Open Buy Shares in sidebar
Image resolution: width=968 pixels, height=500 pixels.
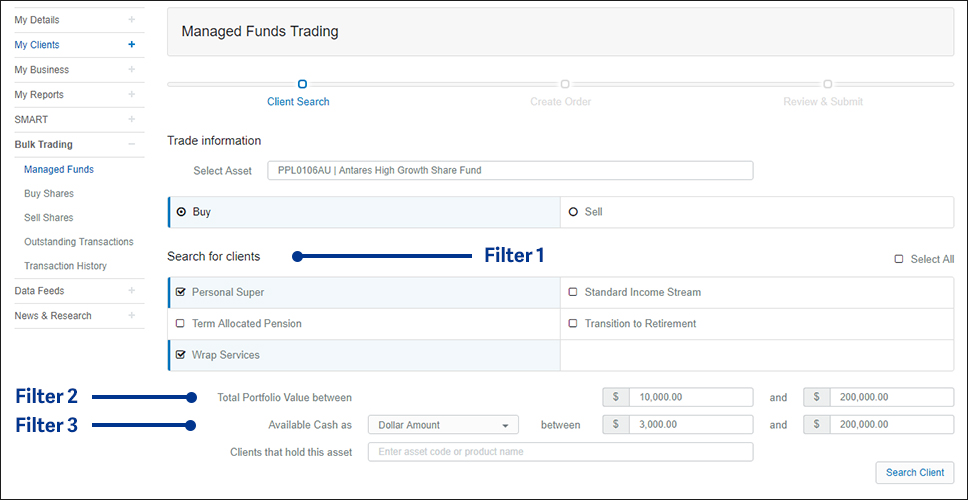[49, 194]
